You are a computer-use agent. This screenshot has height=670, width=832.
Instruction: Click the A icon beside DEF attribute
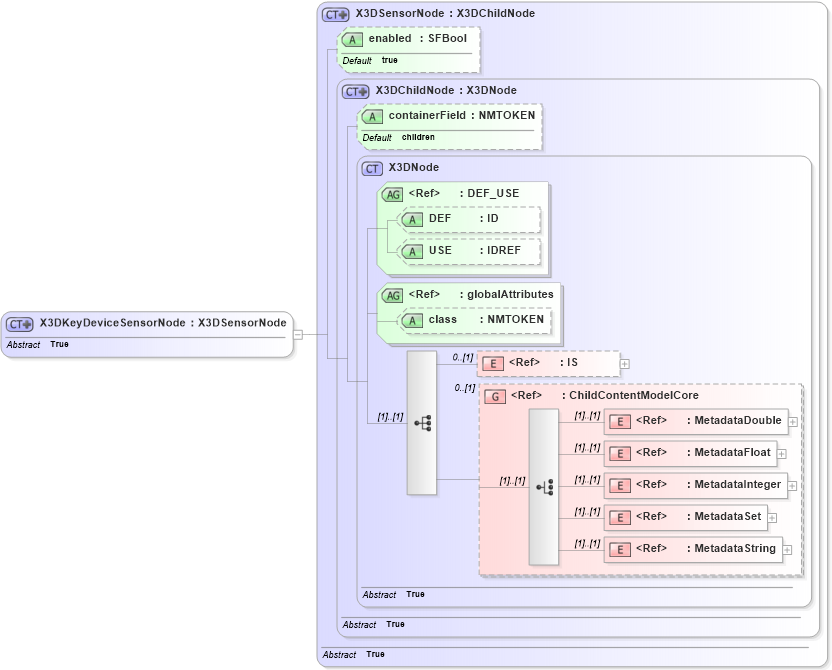pyautogui.click(x=413, y=220)
